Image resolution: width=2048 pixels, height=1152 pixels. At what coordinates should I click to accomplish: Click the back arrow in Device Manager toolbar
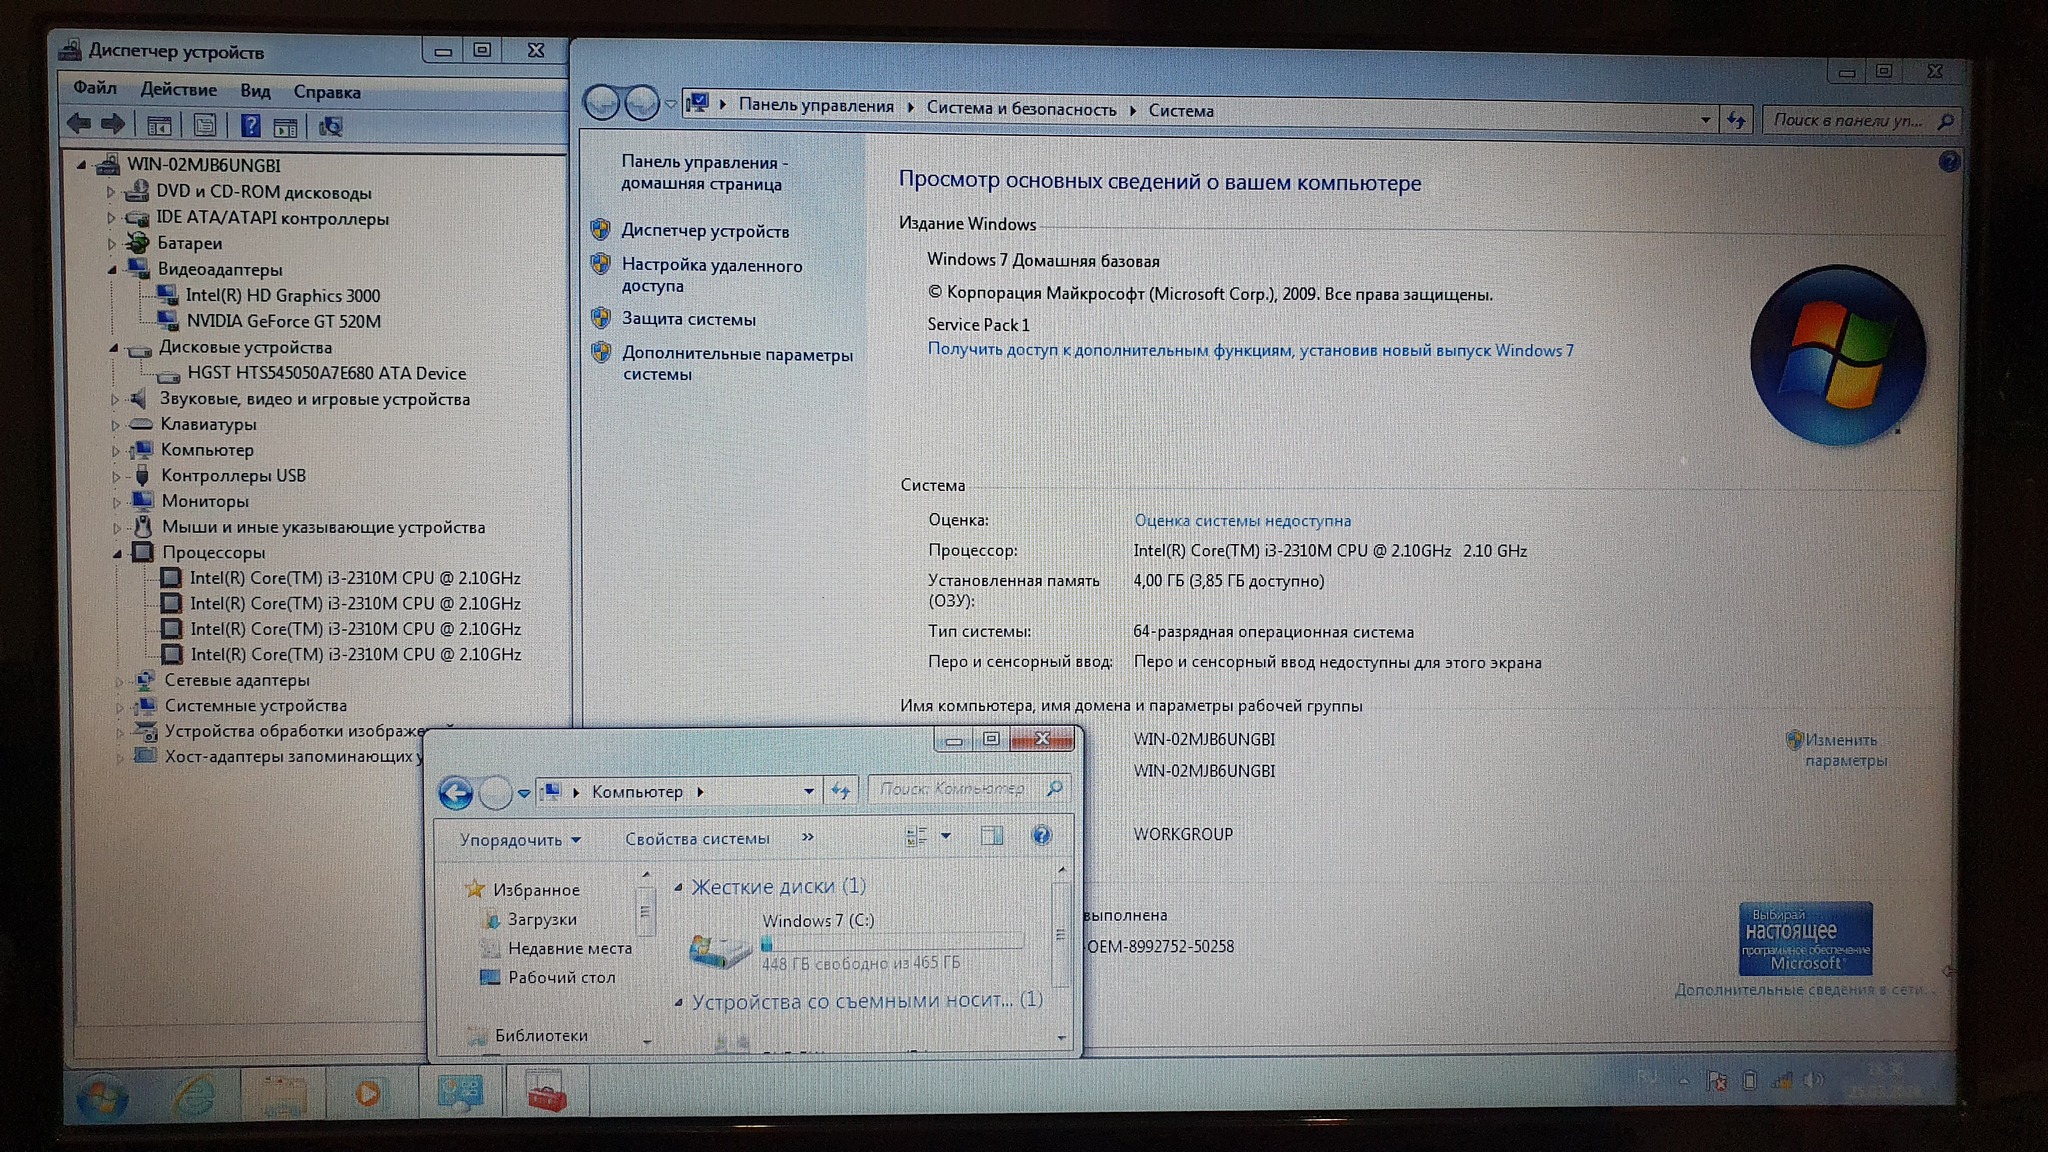[x=78, y=124]
